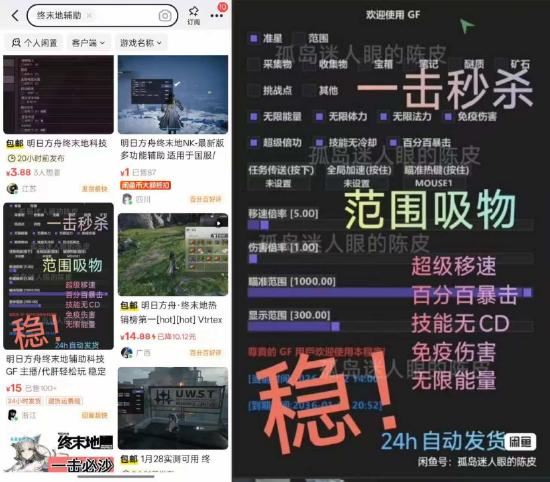Adjust the 显示范围 [300.00] slider
Viewport: 550px width, 482px height.
(x=390, y=327)
